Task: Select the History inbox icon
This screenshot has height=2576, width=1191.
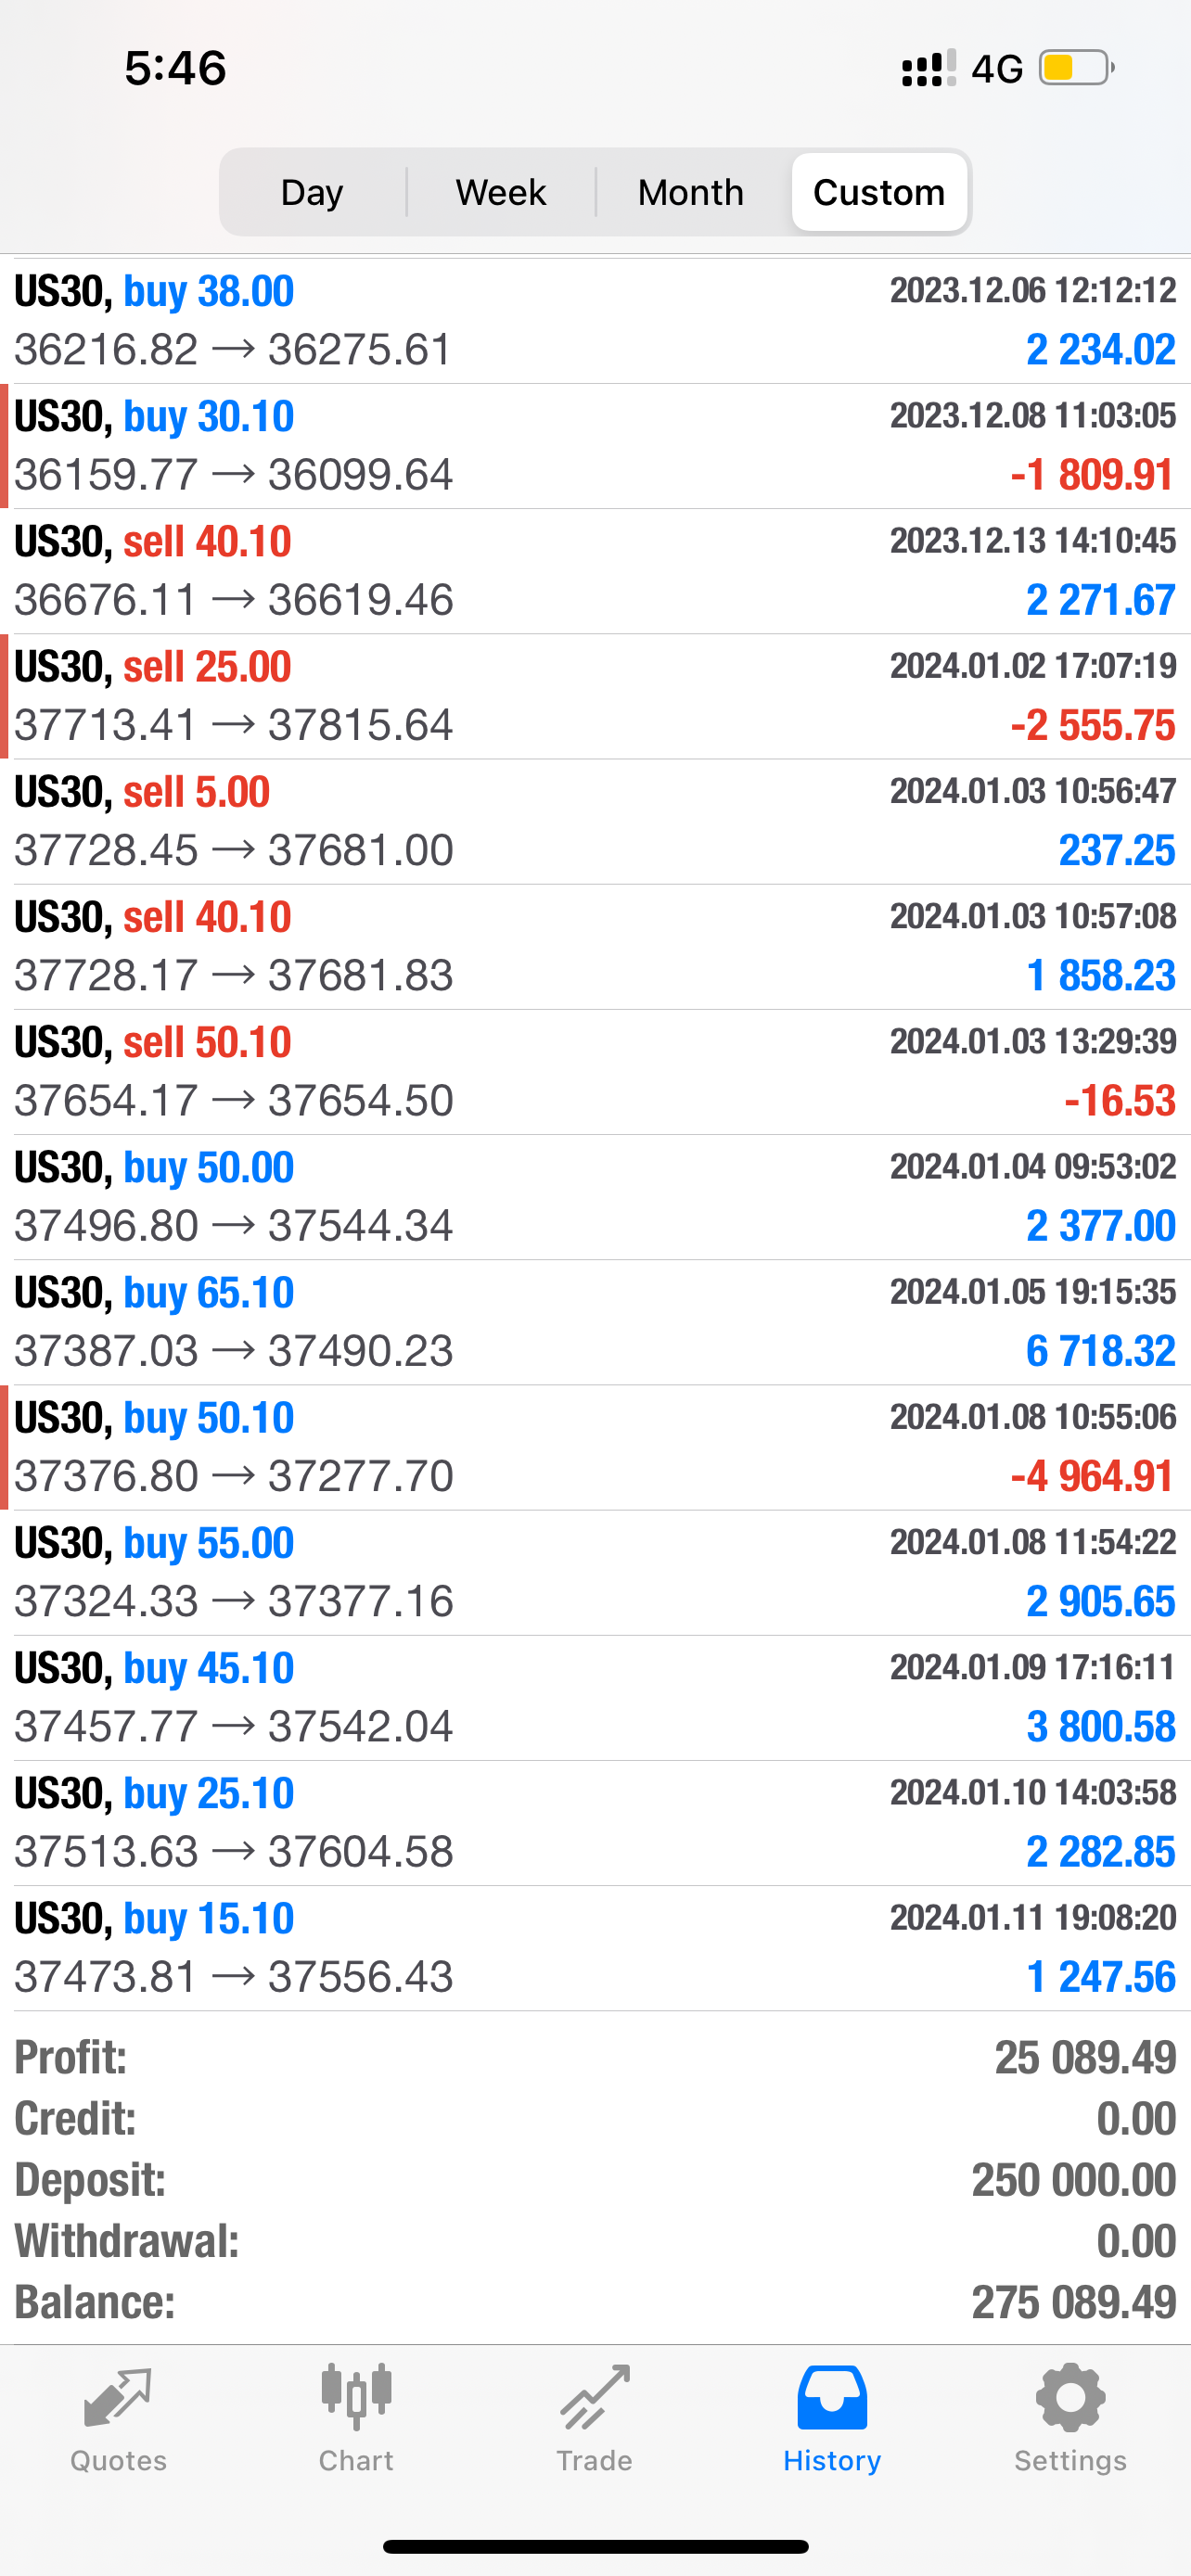Action: [832, 2398]
